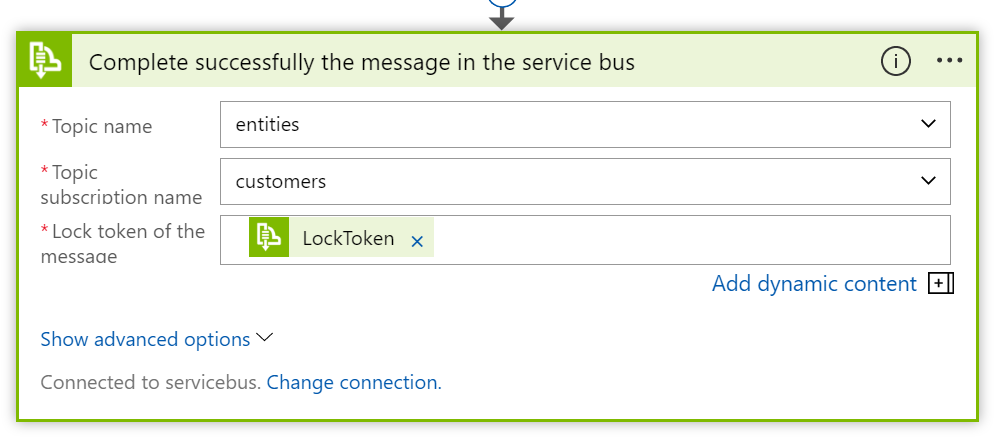Viewport: 994px width, 439px height.
Task: Click inside the Lock token input field
Action: [690, 240]
